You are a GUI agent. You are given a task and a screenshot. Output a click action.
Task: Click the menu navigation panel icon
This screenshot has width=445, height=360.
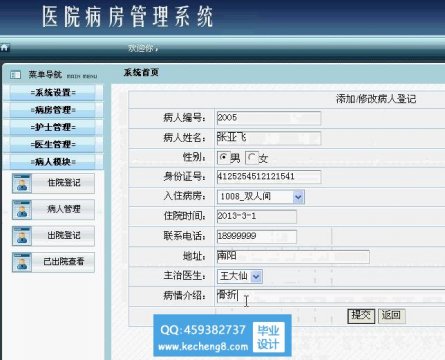pos(15,75)
